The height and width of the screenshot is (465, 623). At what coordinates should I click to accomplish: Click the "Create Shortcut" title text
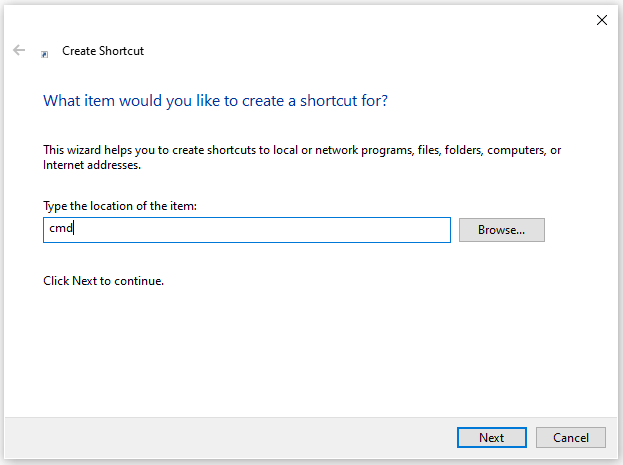(103, 51)
